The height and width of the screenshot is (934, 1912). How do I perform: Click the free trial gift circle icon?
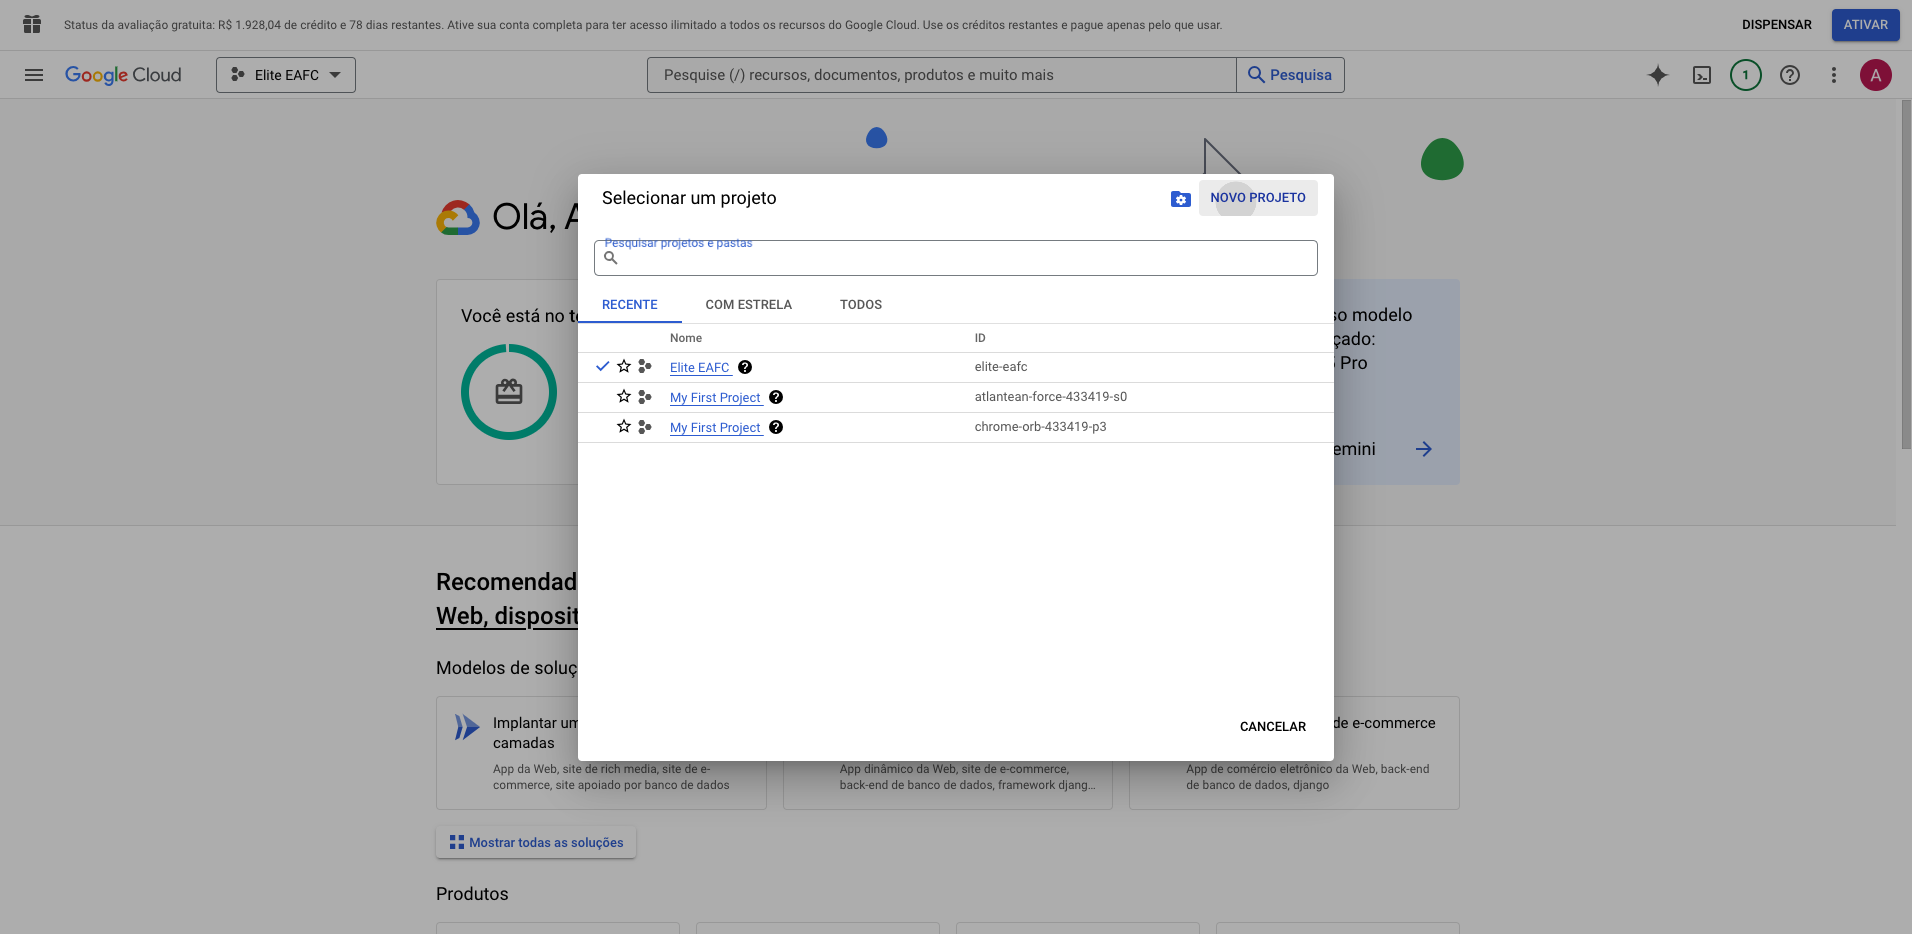pyautogui.click(x=509, y=392)
